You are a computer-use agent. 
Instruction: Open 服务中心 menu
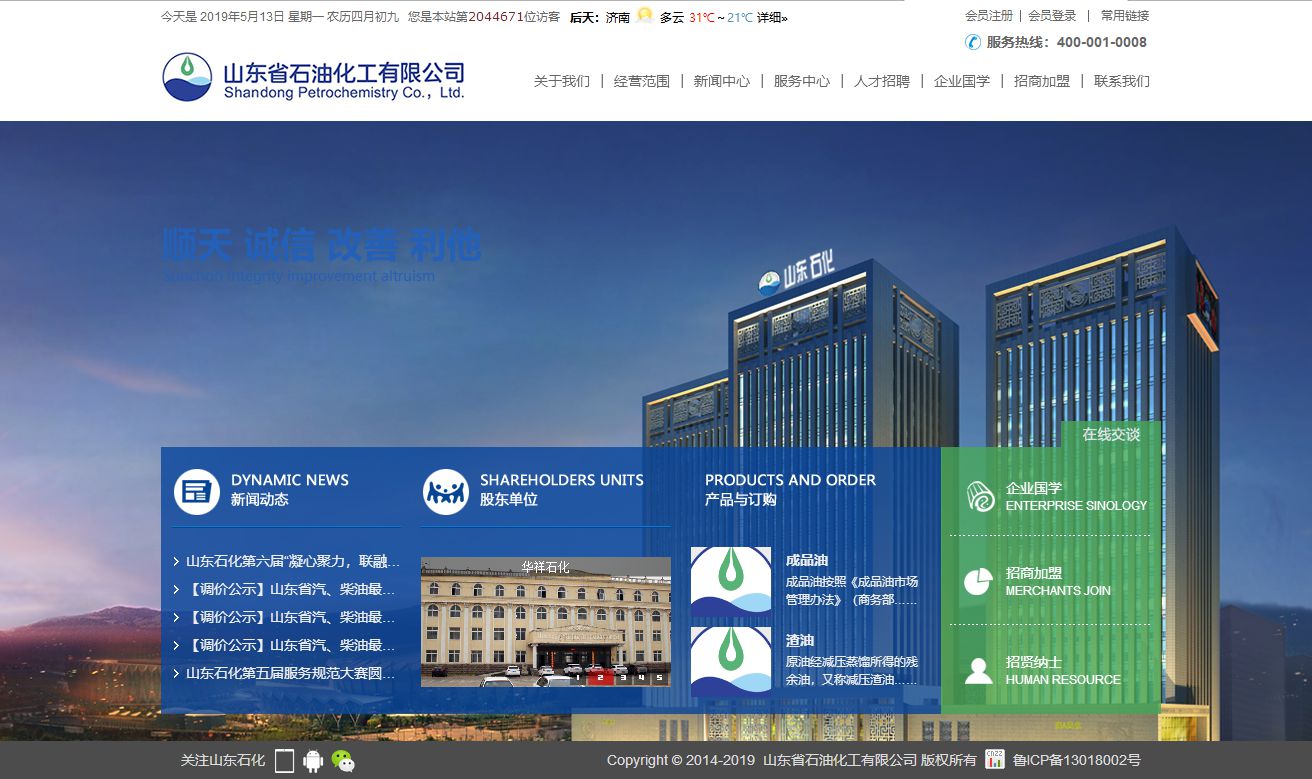click(802, 81)
